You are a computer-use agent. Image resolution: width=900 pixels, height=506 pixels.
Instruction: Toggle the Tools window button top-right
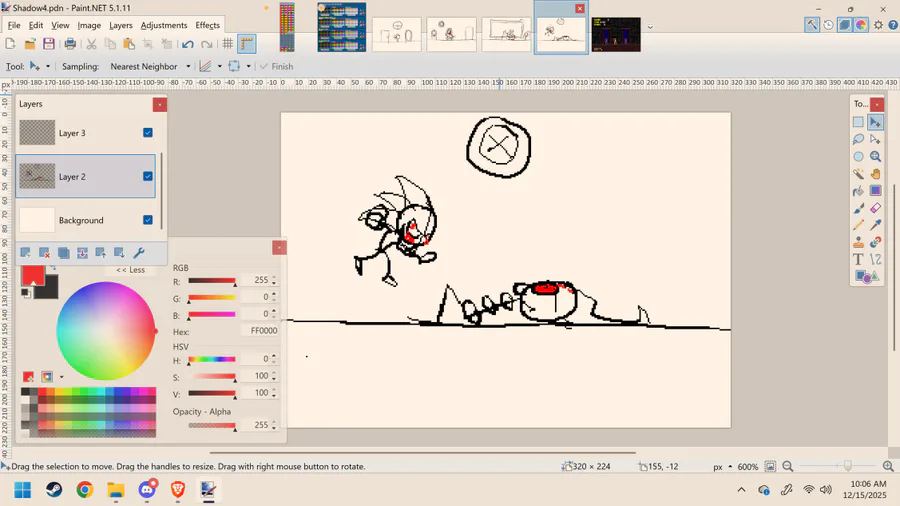pyautogui.click(x=812, y=25)
